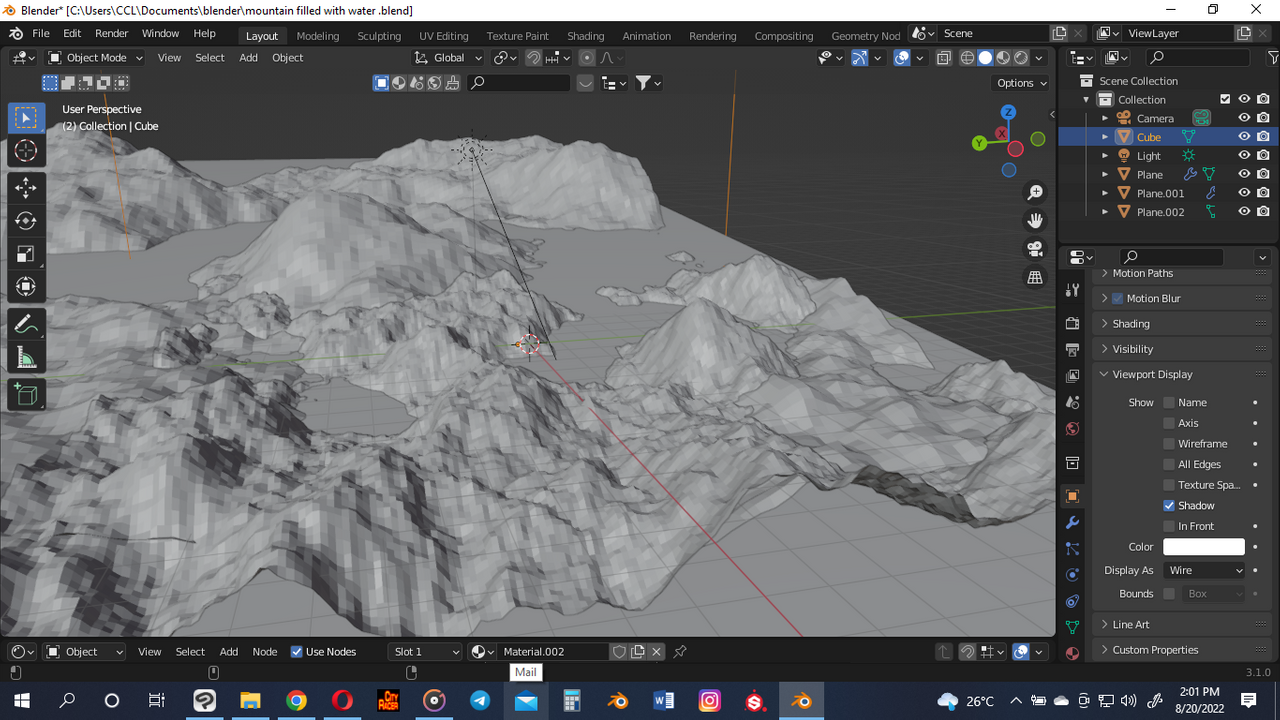Open the Object properties tab
Image resolution: width=1280 pixels, height=720 pixels.
pyautogui.click(x=1072, y=496)
